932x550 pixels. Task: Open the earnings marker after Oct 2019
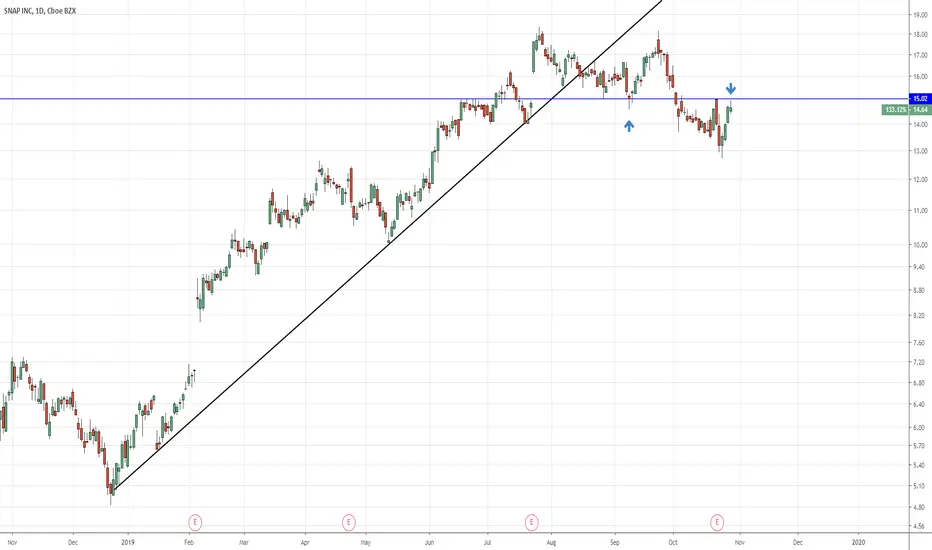pos(717,523)
